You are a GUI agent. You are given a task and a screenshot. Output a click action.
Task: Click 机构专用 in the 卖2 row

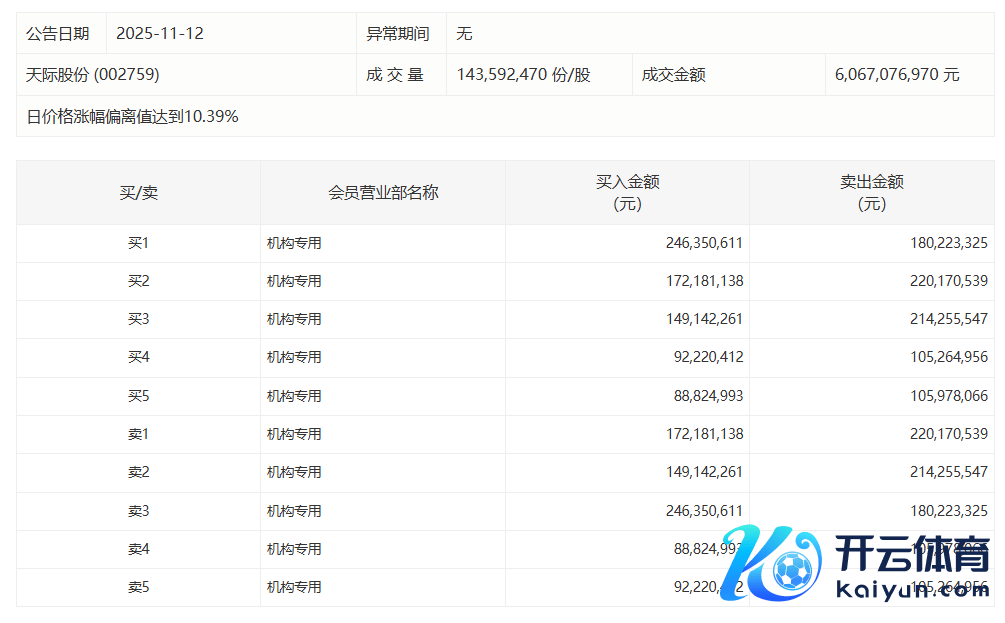[x=294, y=472]
